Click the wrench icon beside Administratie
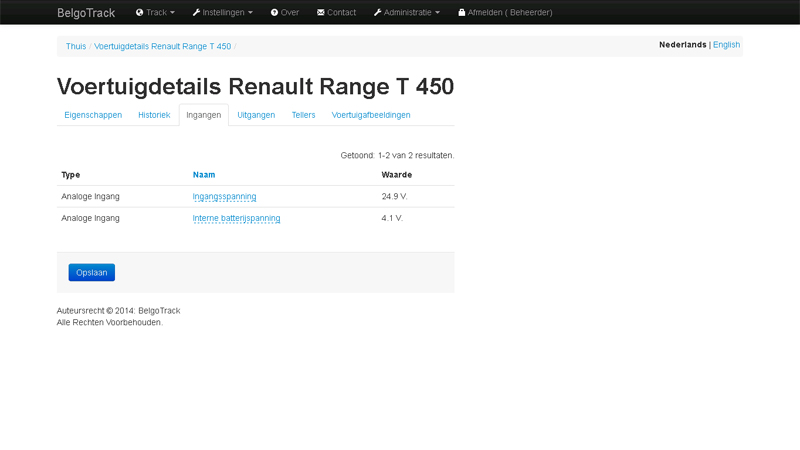This screenshot has width=800, height=450. coord(378,12)
